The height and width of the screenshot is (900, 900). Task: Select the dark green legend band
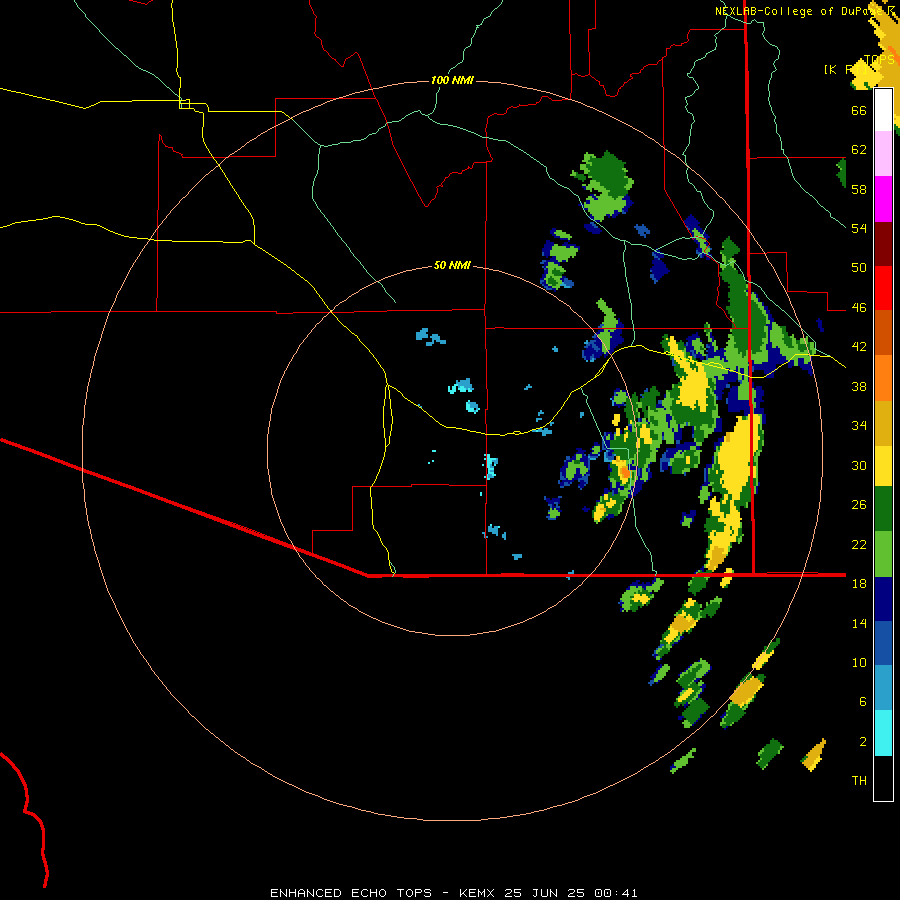point(883,509)
